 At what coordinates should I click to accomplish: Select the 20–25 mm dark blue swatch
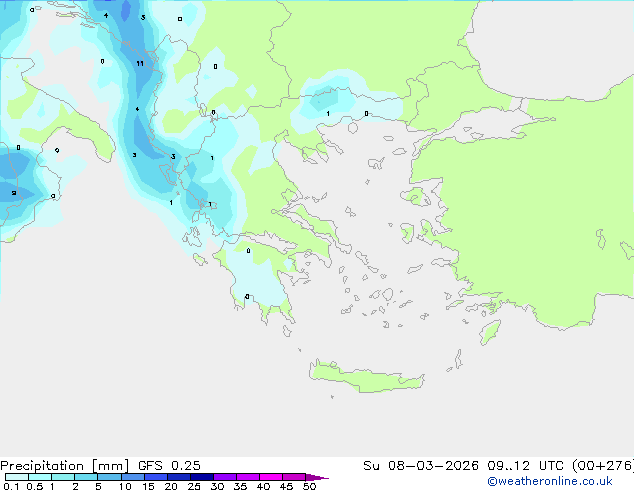coord(178,477)
